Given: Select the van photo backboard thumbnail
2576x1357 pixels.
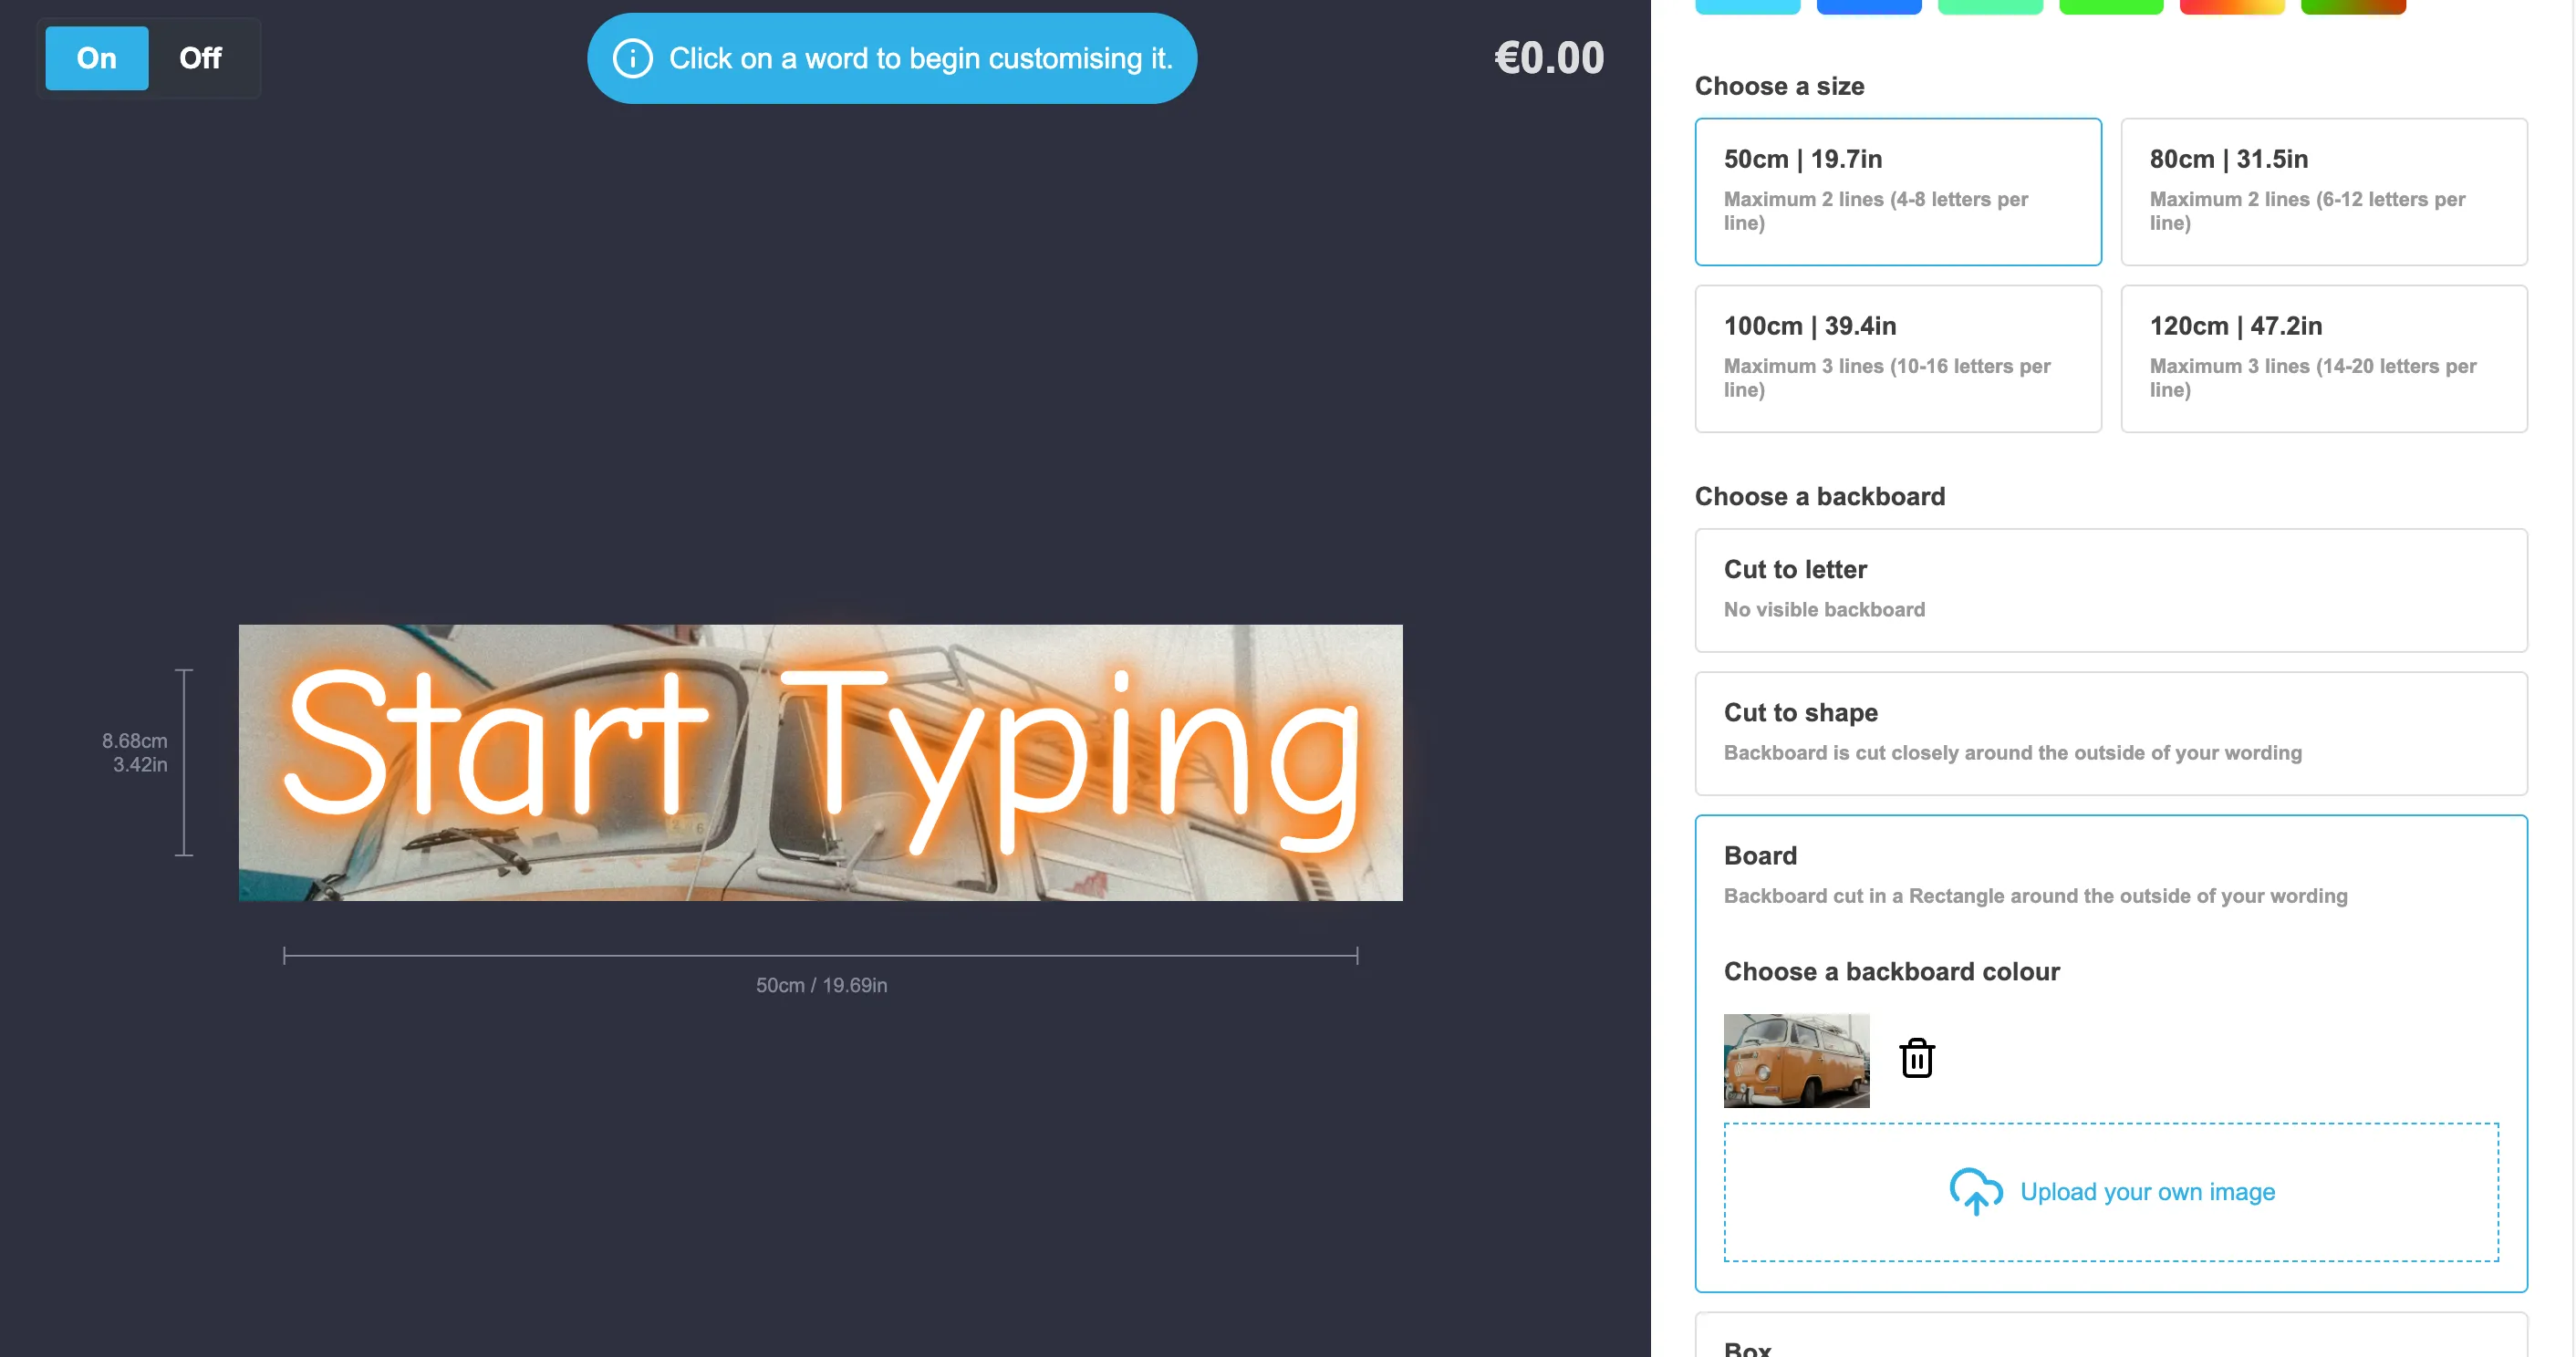Looking at the screenshot, I should click(1795, 1060).
